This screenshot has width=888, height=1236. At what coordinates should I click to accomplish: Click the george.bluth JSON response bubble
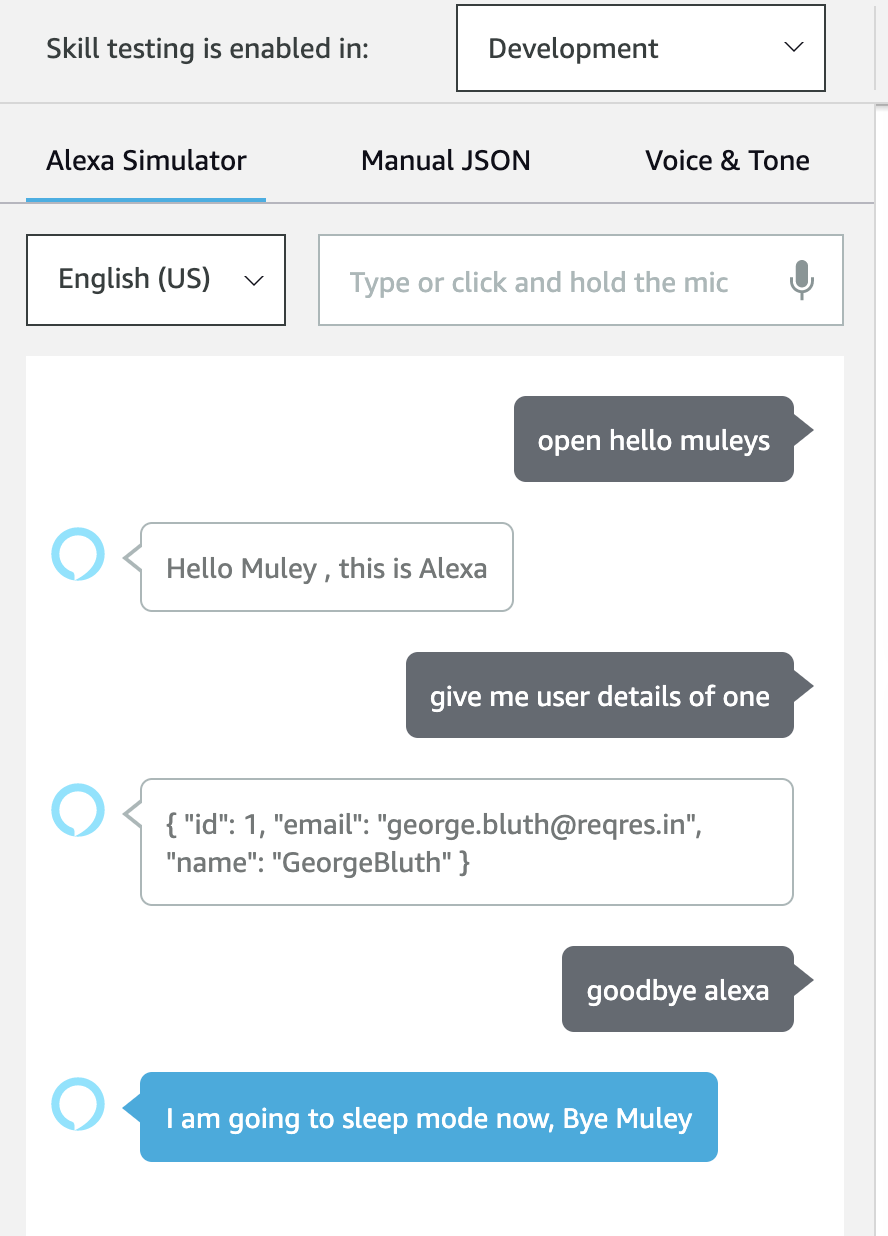[467, 843]
